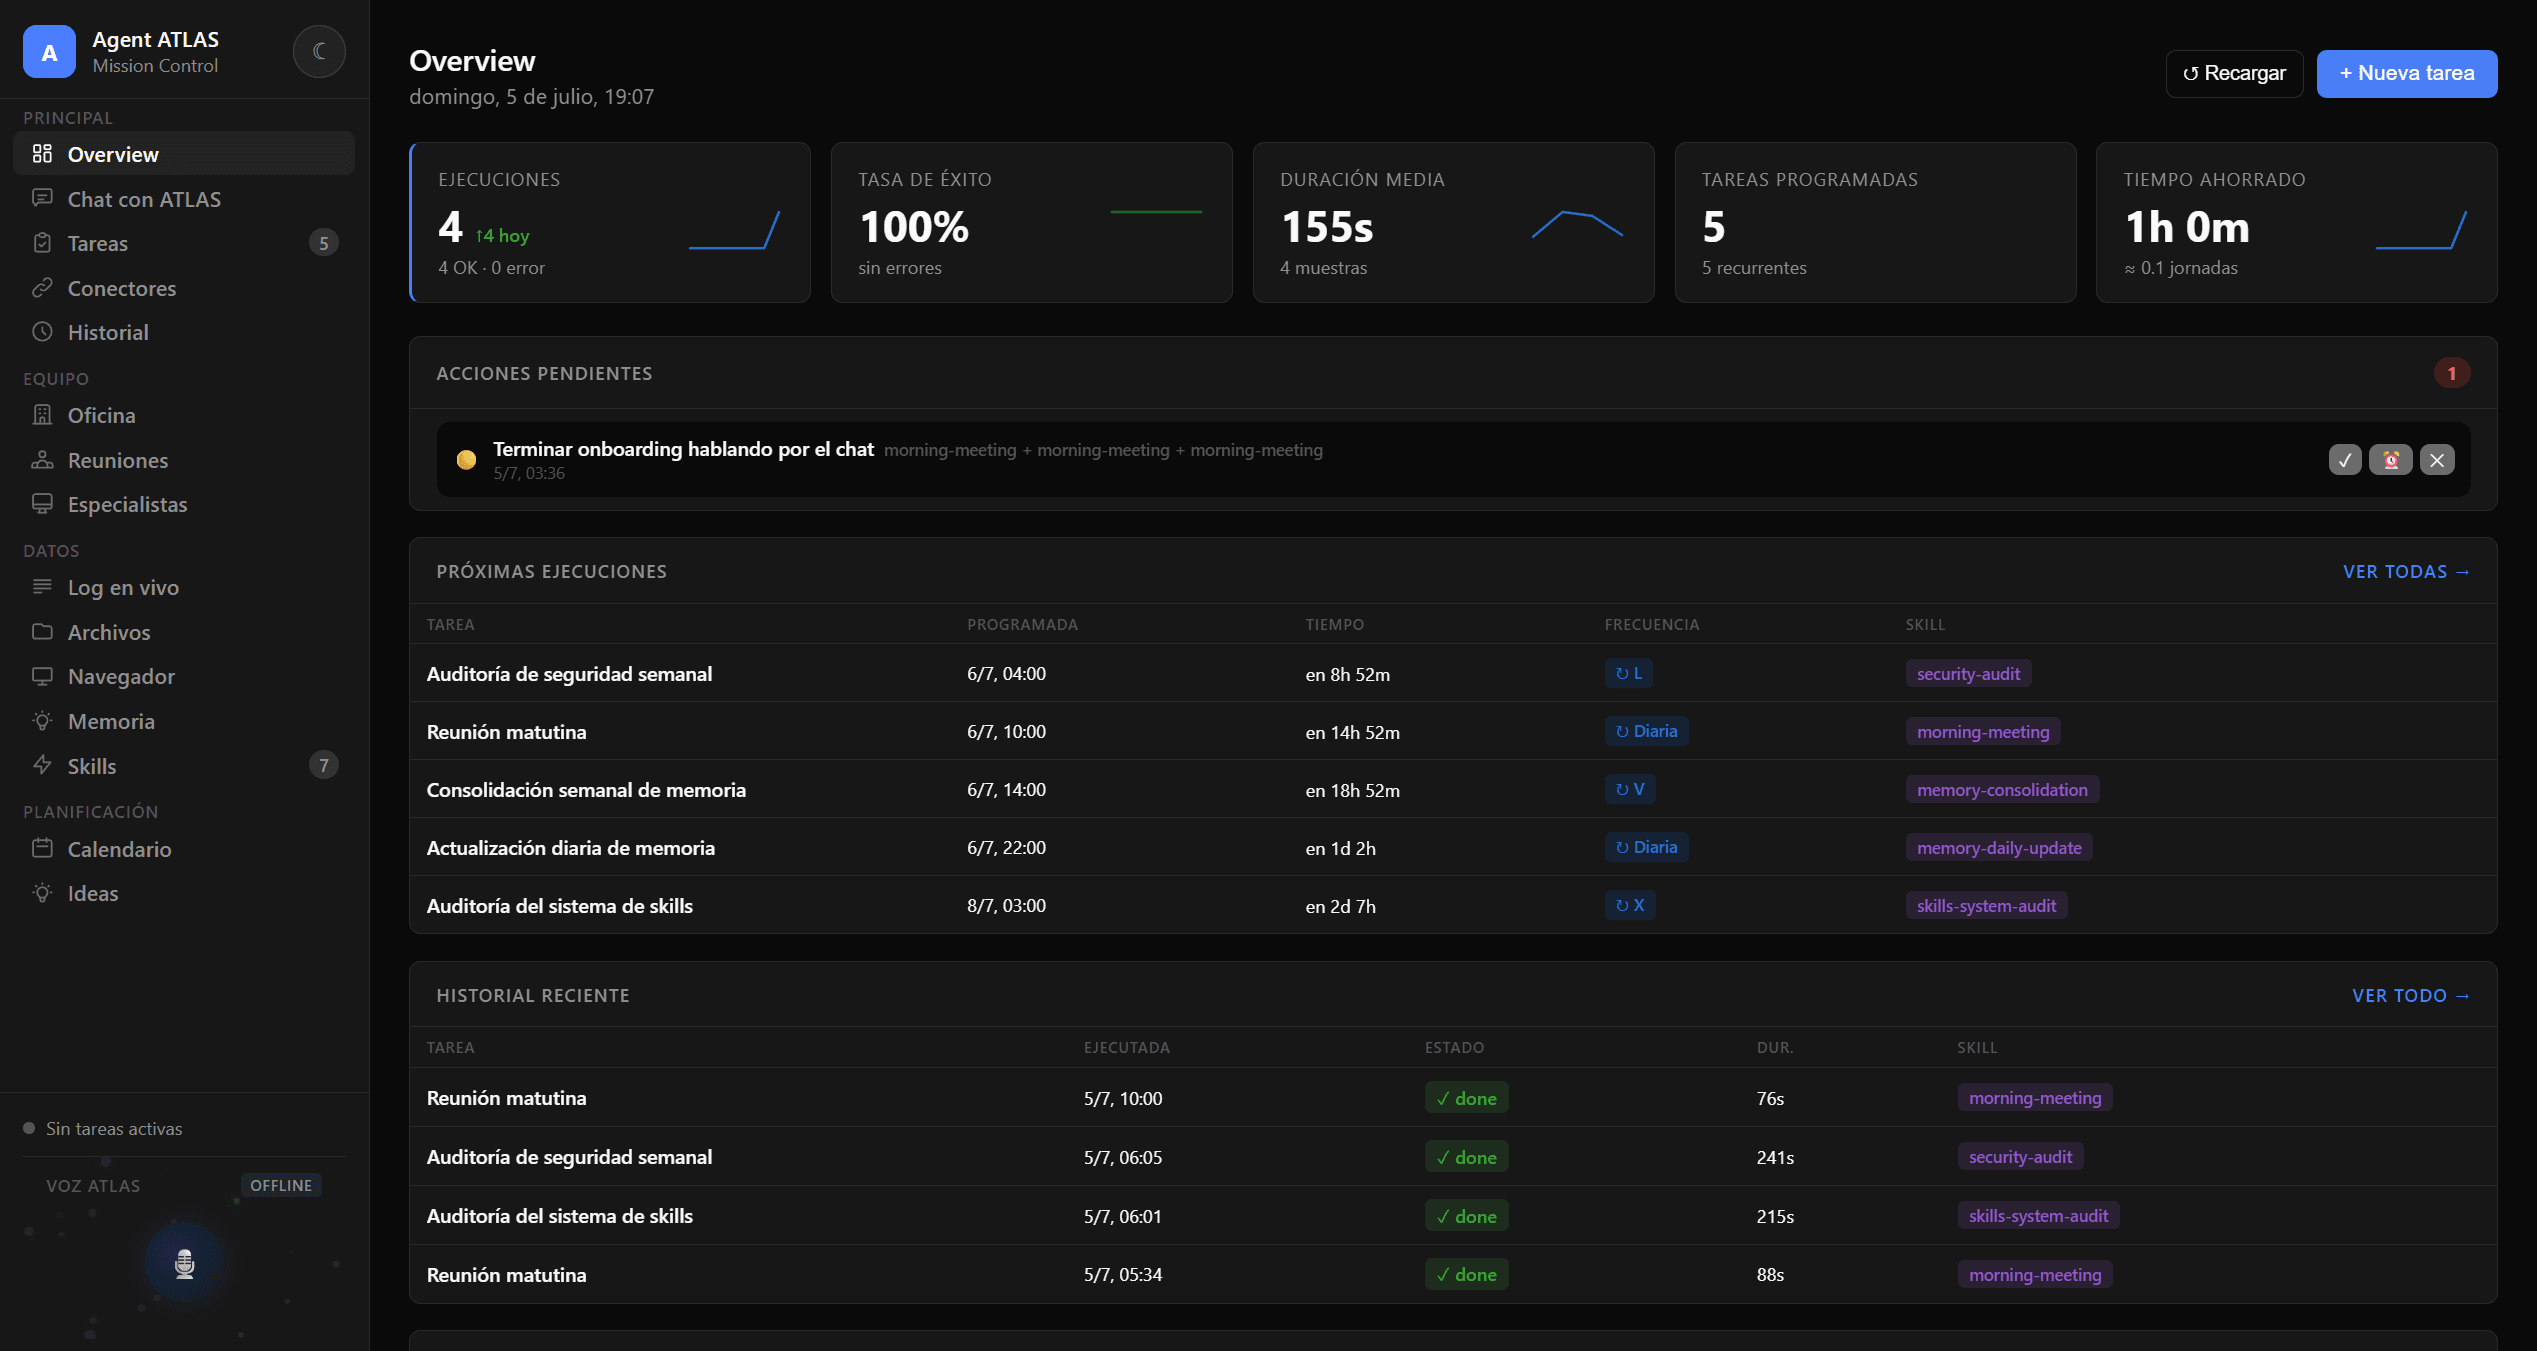This screenshot has width=2537, height=1351.
Task: Click the X frequency badge
Action: pos(1629,905)
